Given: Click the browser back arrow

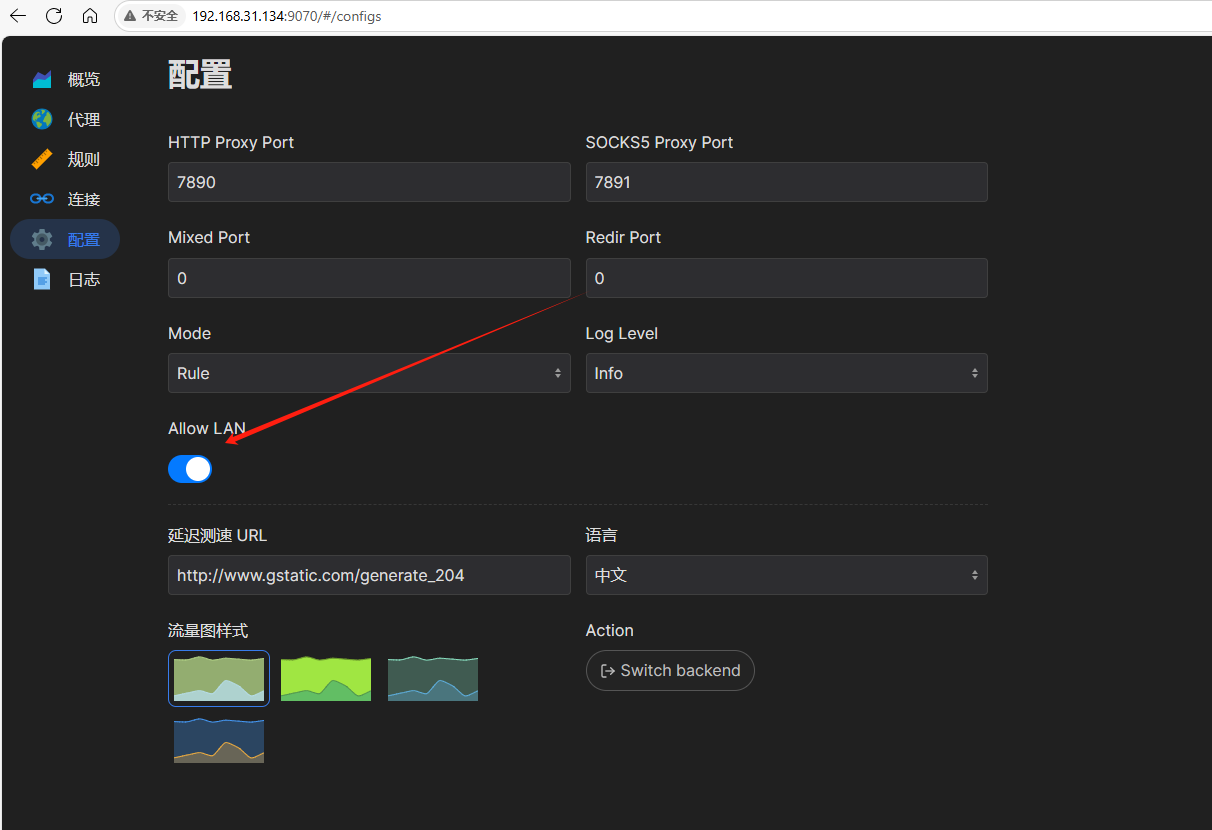Looking at the screenshot, I should coord(18,16).
